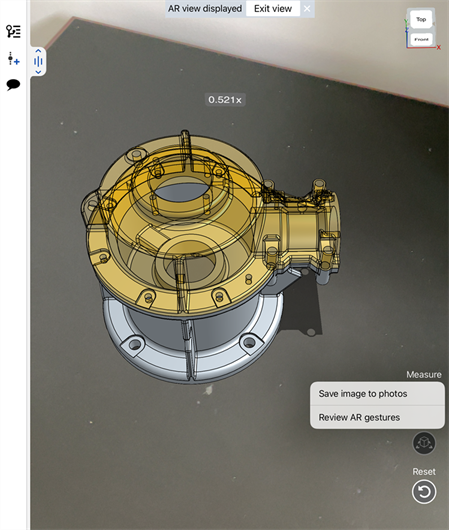Open the comments speech bubble icon
Image resolution: width=449 pixels, height=530 pixels.
(14, 85)
